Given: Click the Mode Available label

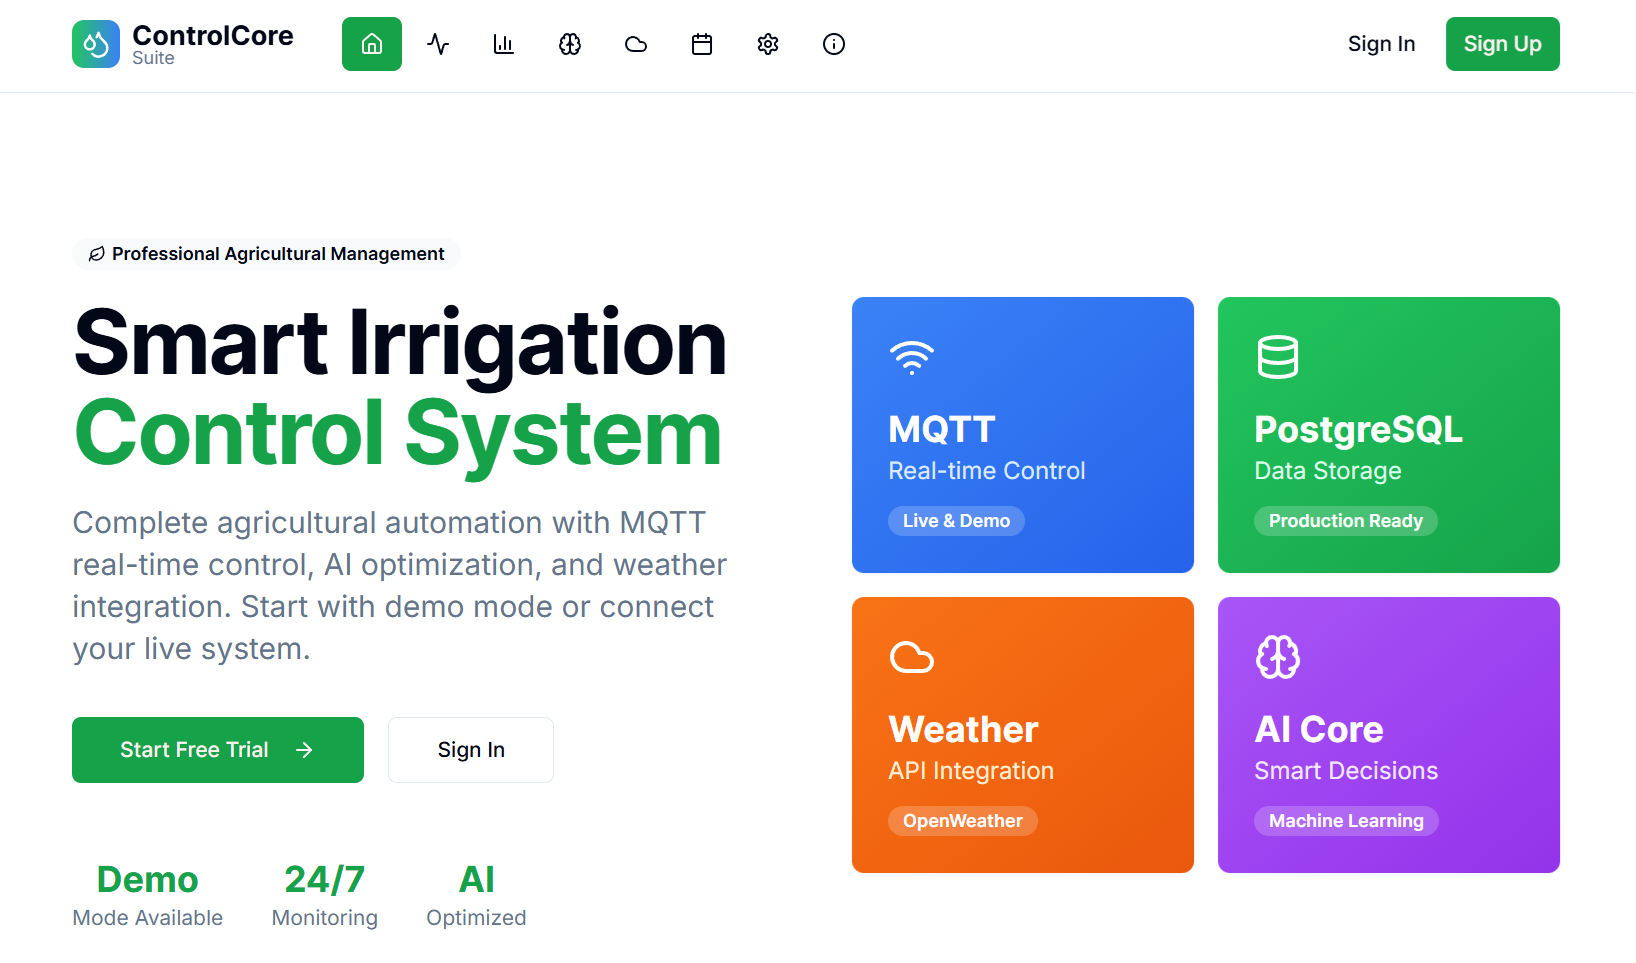Looking at the screenshot, I should 148,918.
